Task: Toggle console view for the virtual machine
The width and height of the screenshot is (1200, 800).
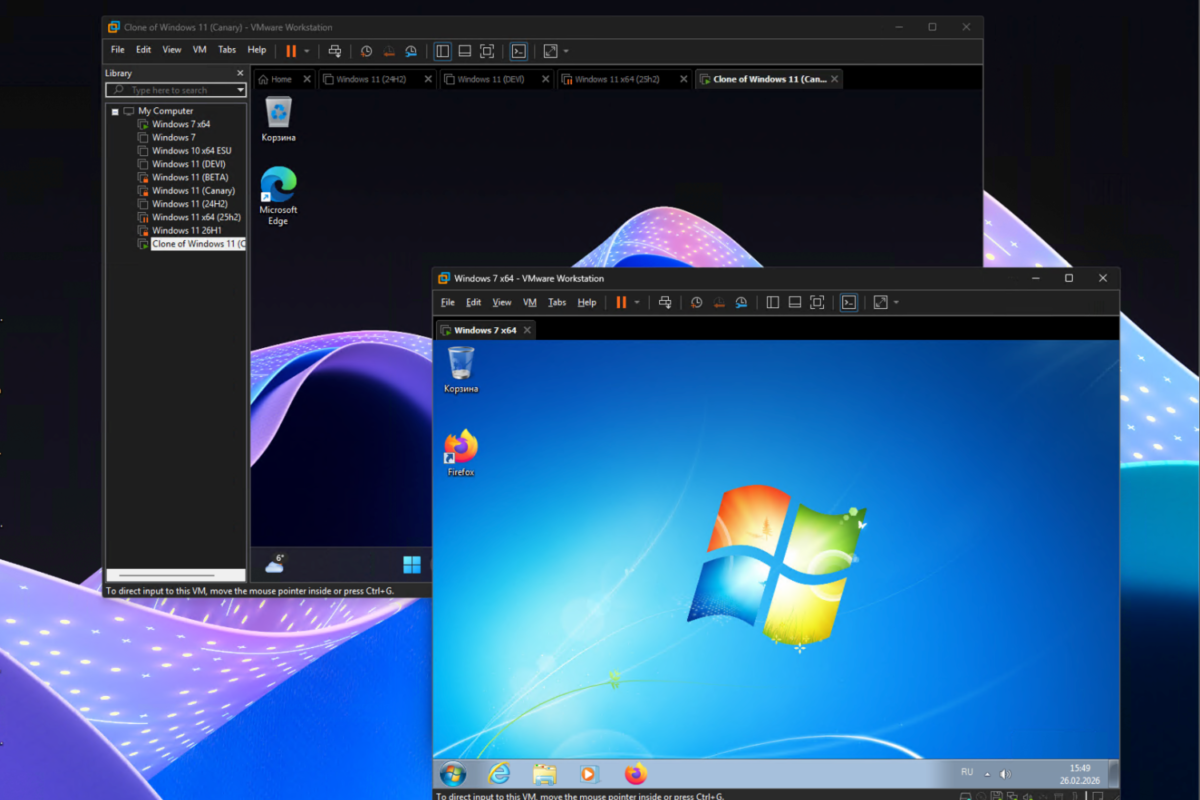Action: click(848, 301)
